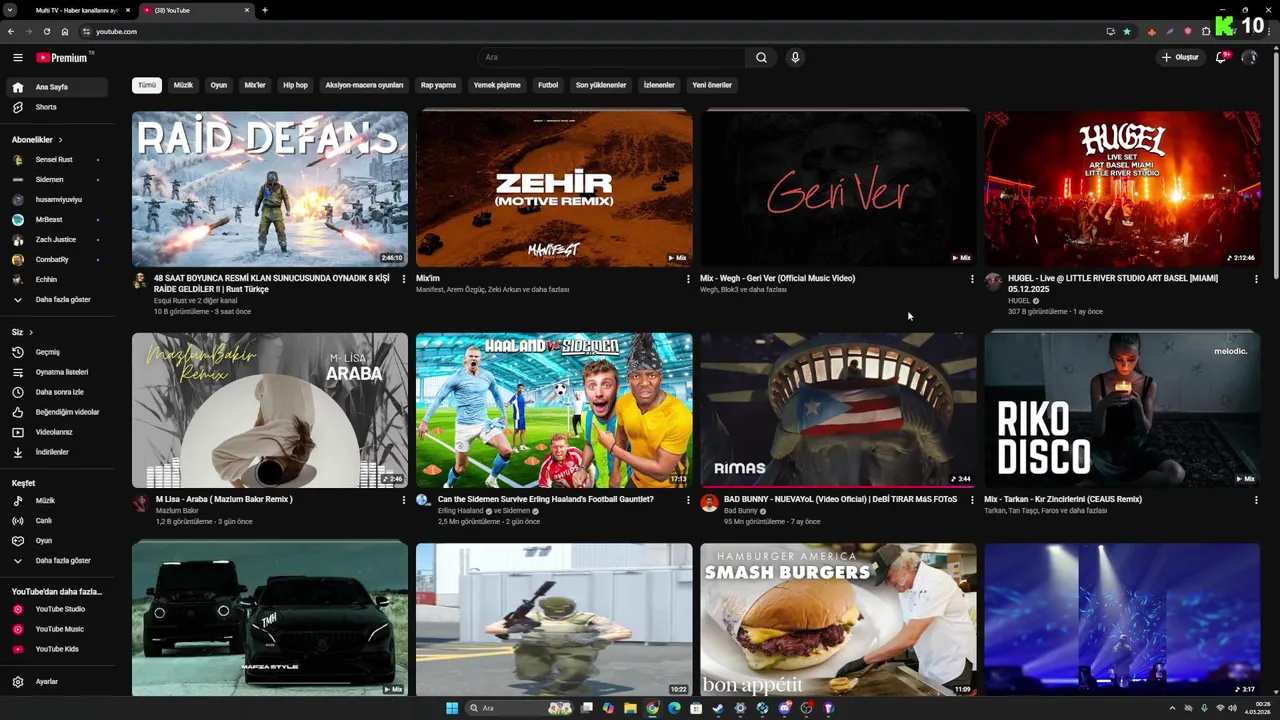This screenshot has width=1280, height=720.
Task: Play the RIKO DISCO mix thumbnail
Action: [1122, 410]
